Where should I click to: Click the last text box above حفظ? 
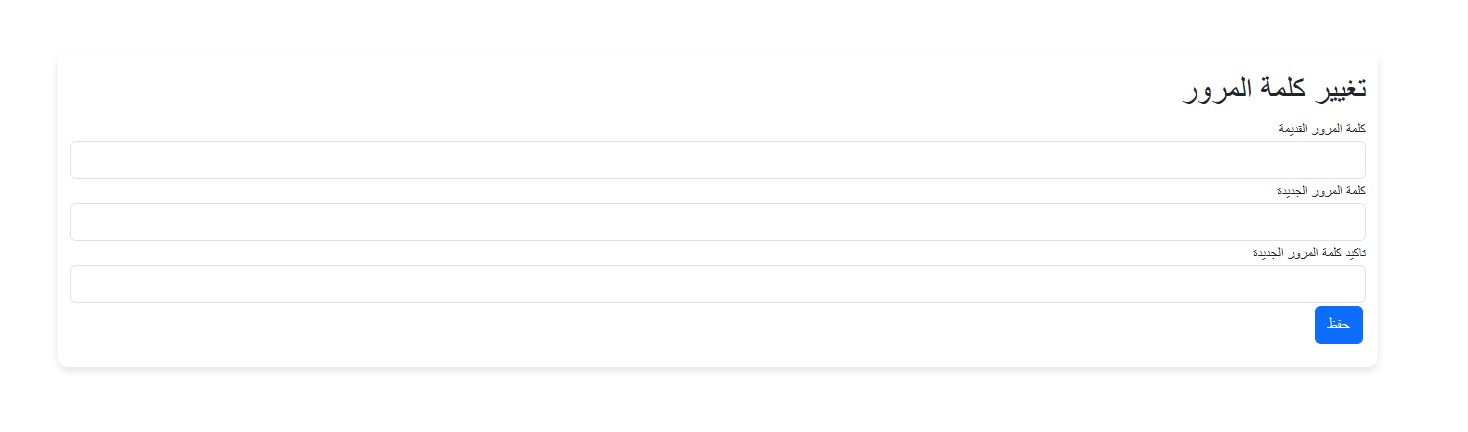[718, 284]
